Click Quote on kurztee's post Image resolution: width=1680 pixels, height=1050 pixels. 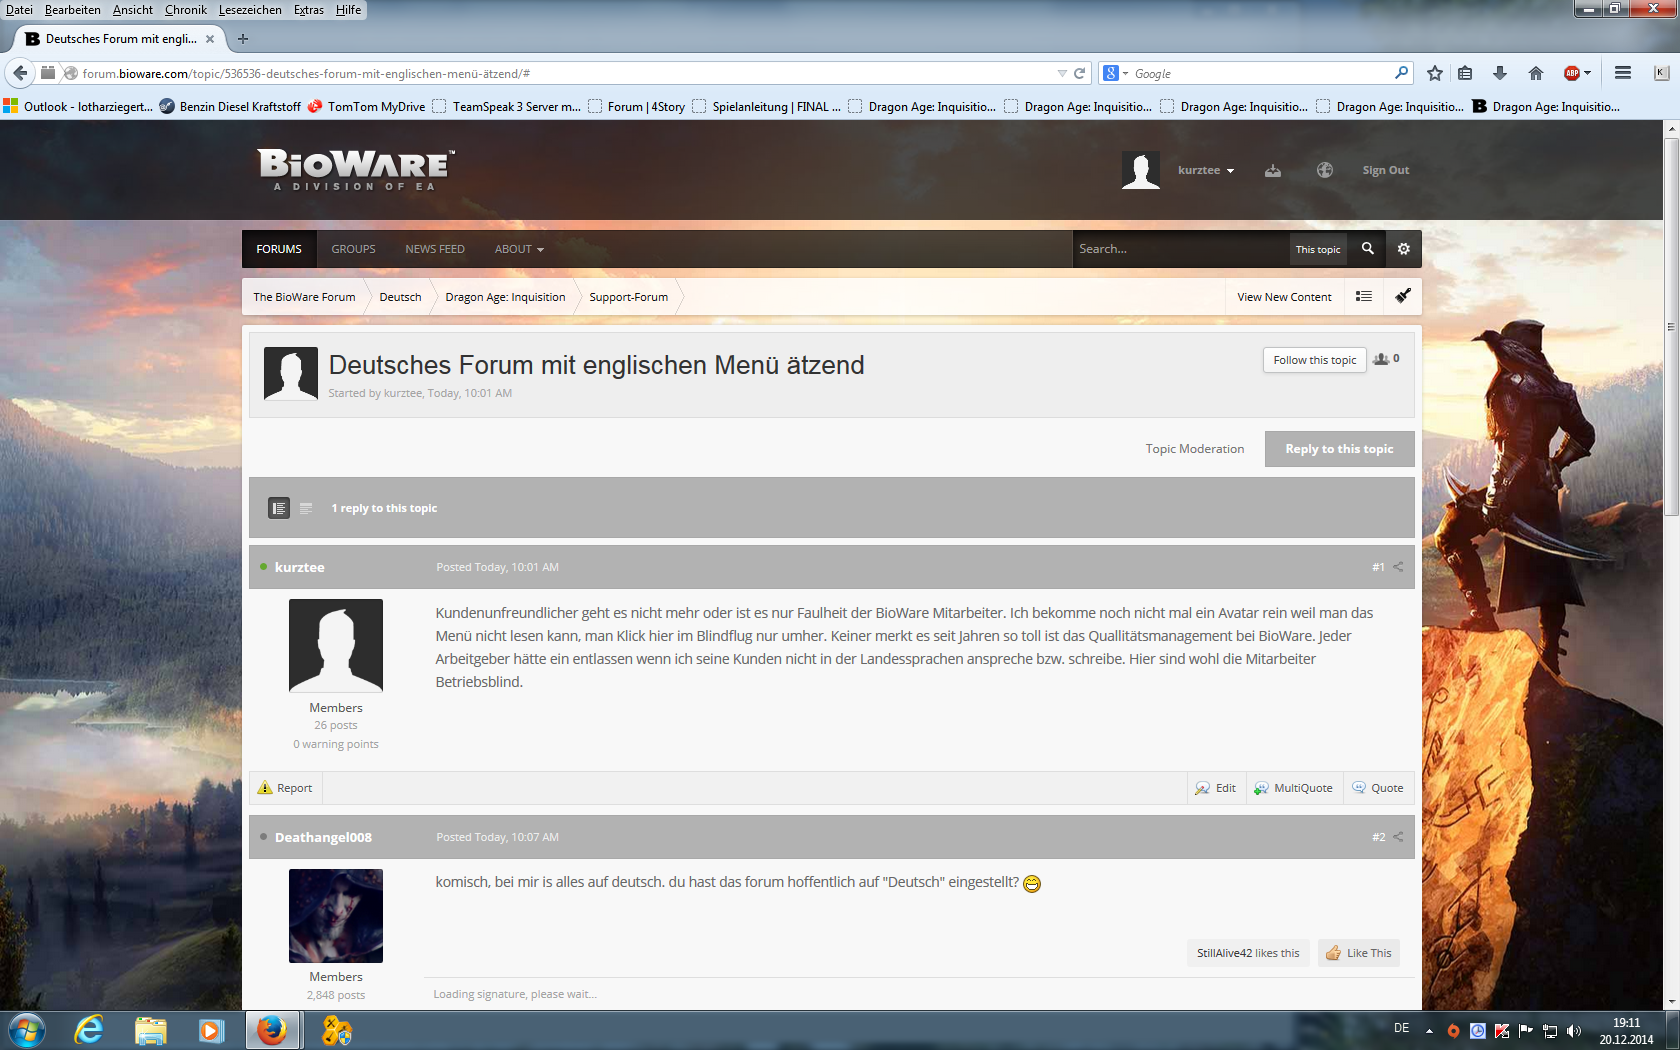tap(1378, 788)
